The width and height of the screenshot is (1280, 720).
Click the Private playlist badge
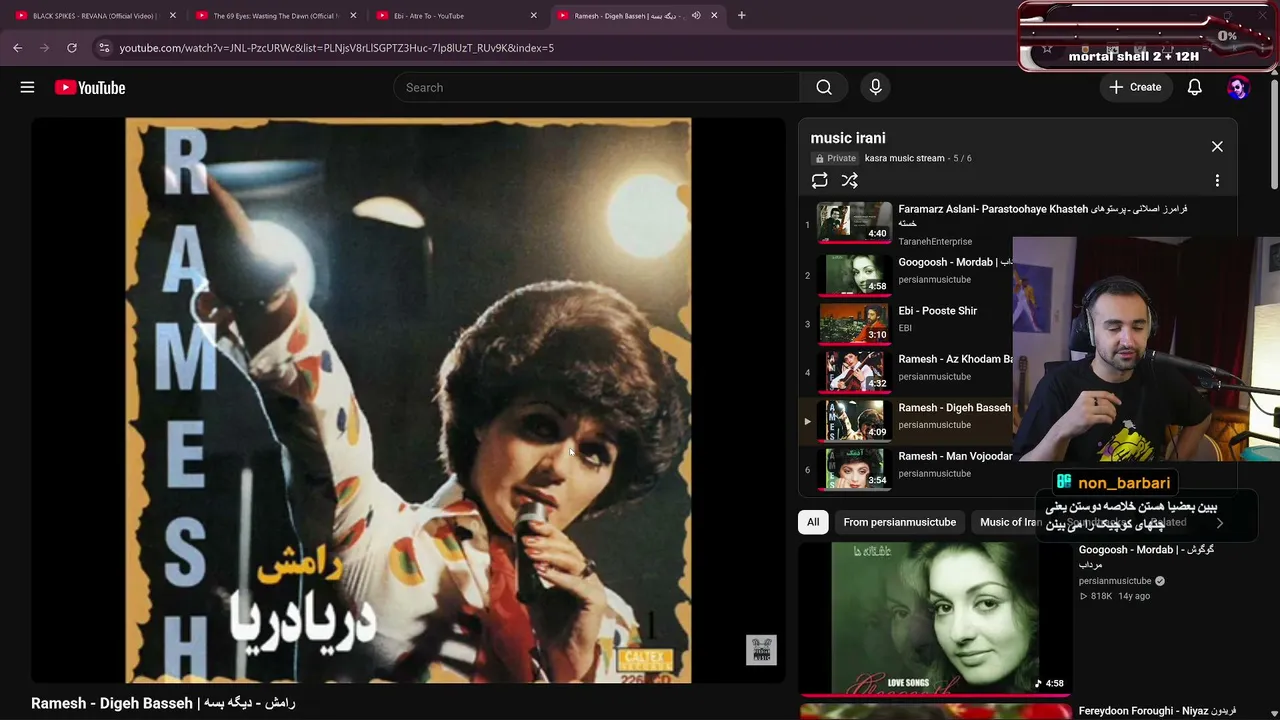pos(835,158)
